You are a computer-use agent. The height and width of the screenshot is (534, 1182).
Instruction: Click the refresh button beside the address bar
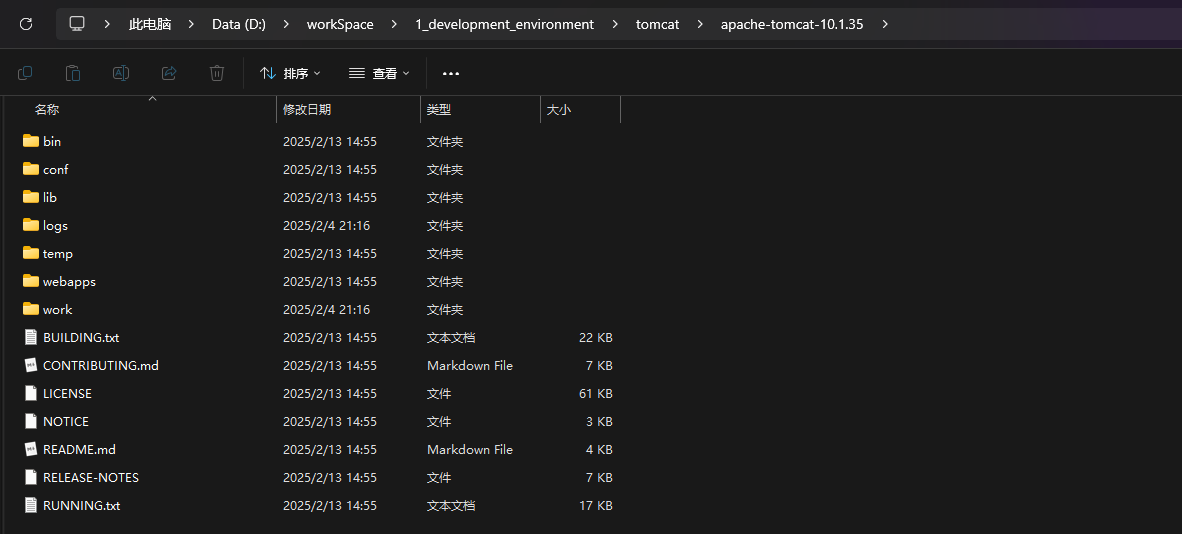tap(26, 24)
